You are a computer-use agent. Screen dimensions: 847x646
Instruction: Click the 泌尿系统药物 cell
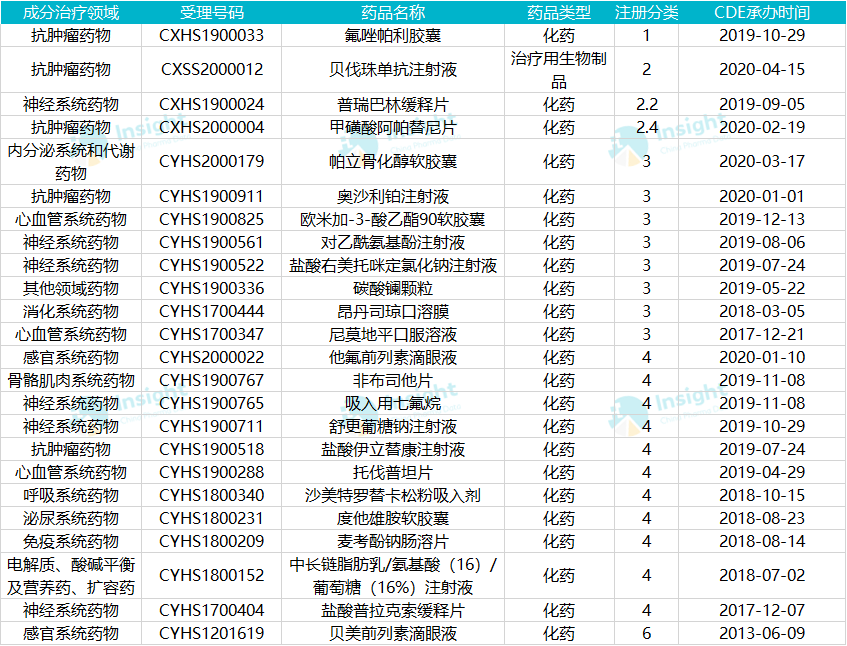[x=71, y=519]
